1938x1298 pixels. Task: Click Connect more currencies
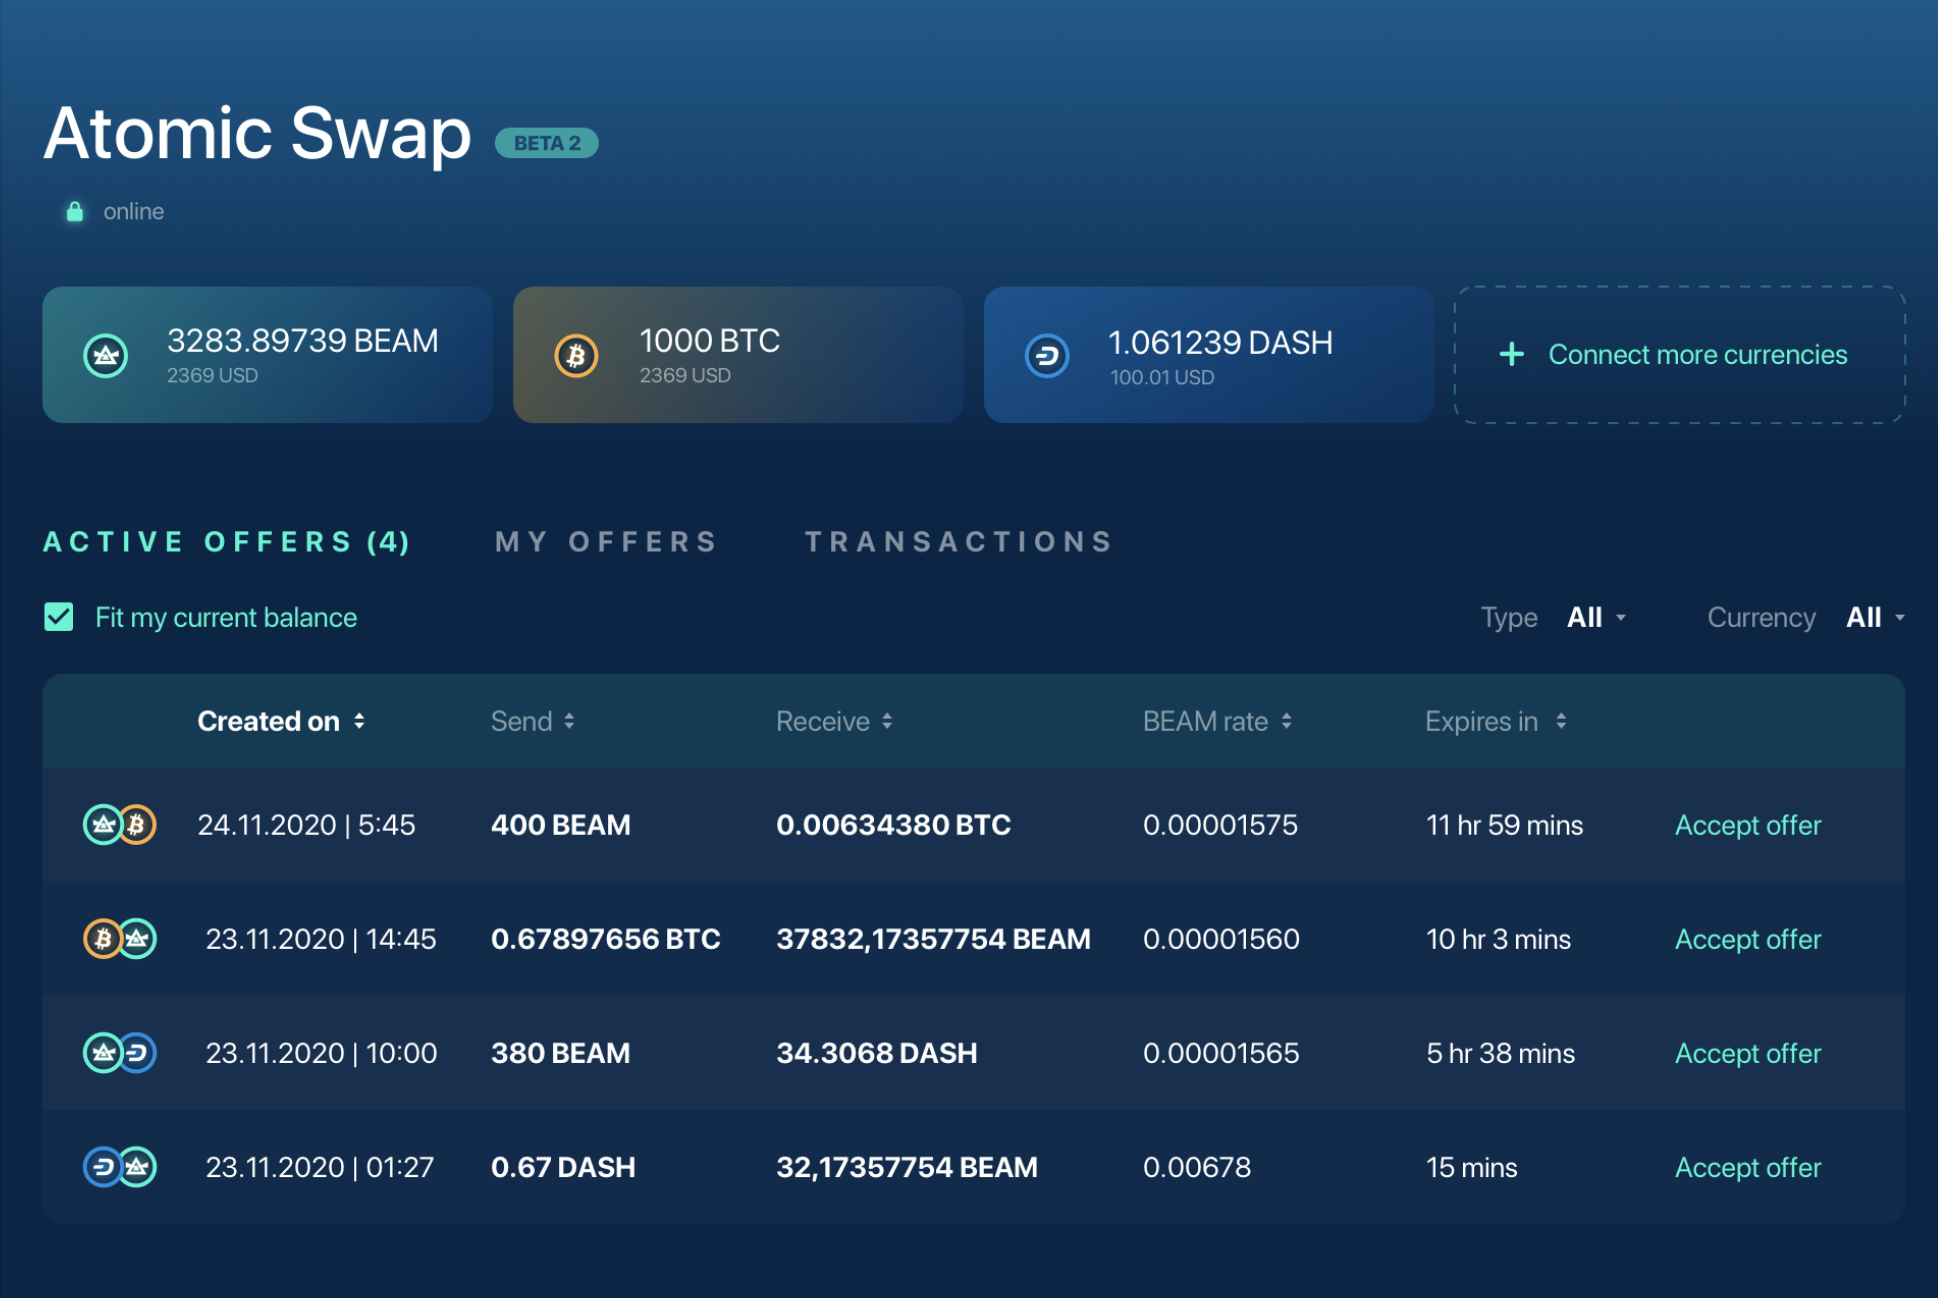pos(1679,355)
